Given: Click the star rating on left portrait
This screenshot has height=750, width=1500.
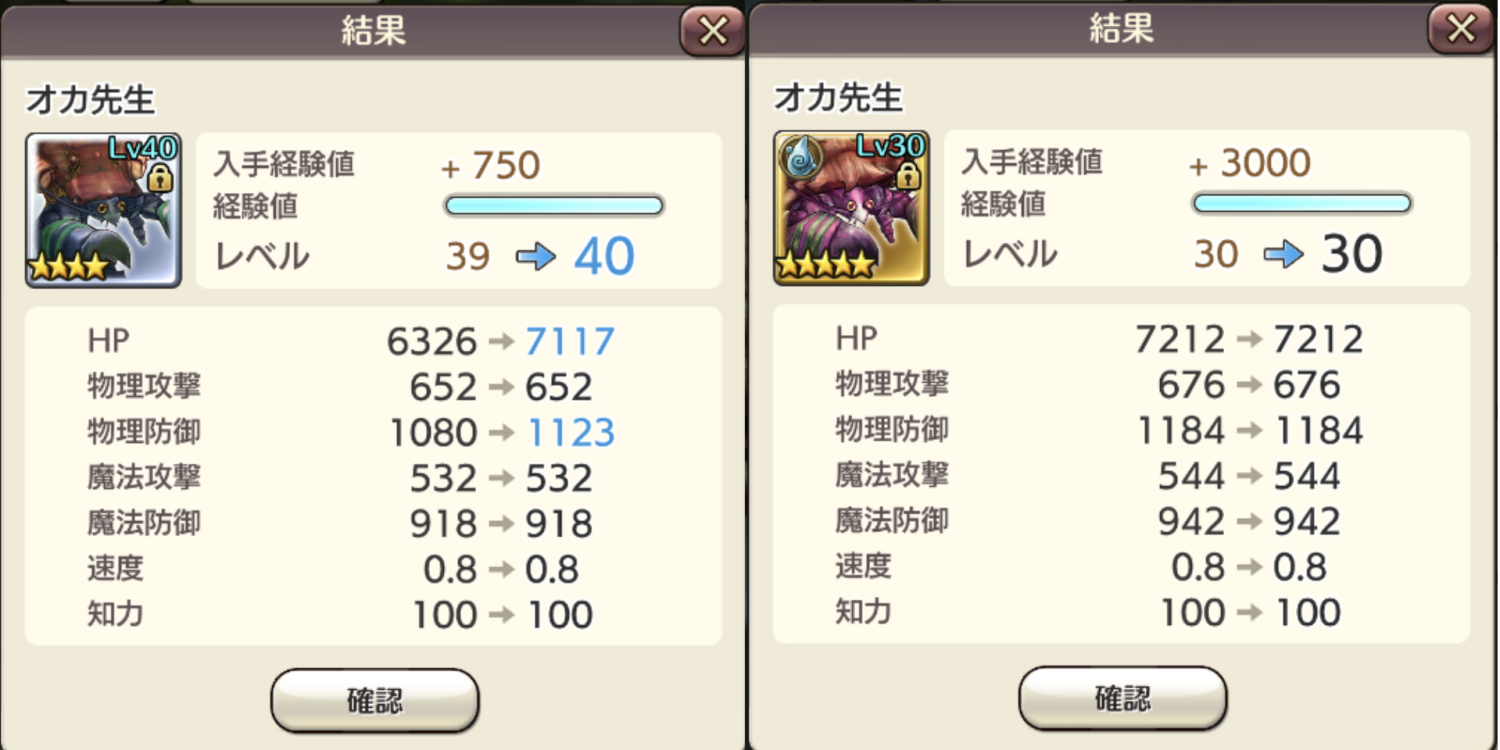Looking at the screenshot, I should click(x=69, y=267).
